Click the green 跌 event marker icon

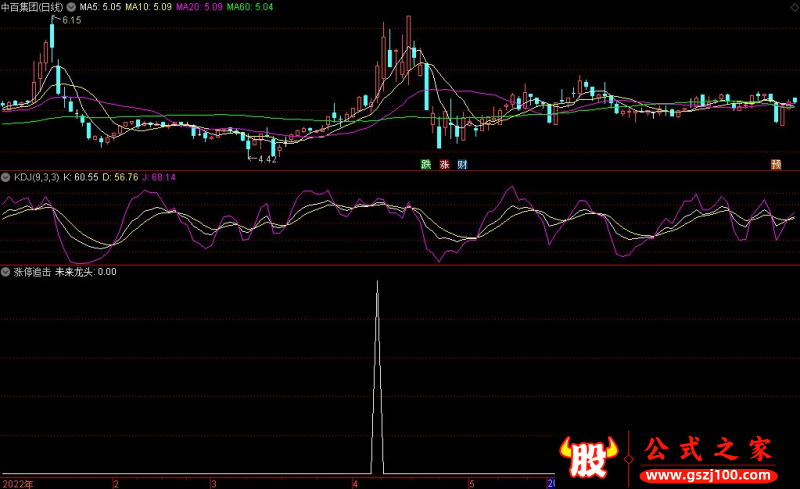426,164
